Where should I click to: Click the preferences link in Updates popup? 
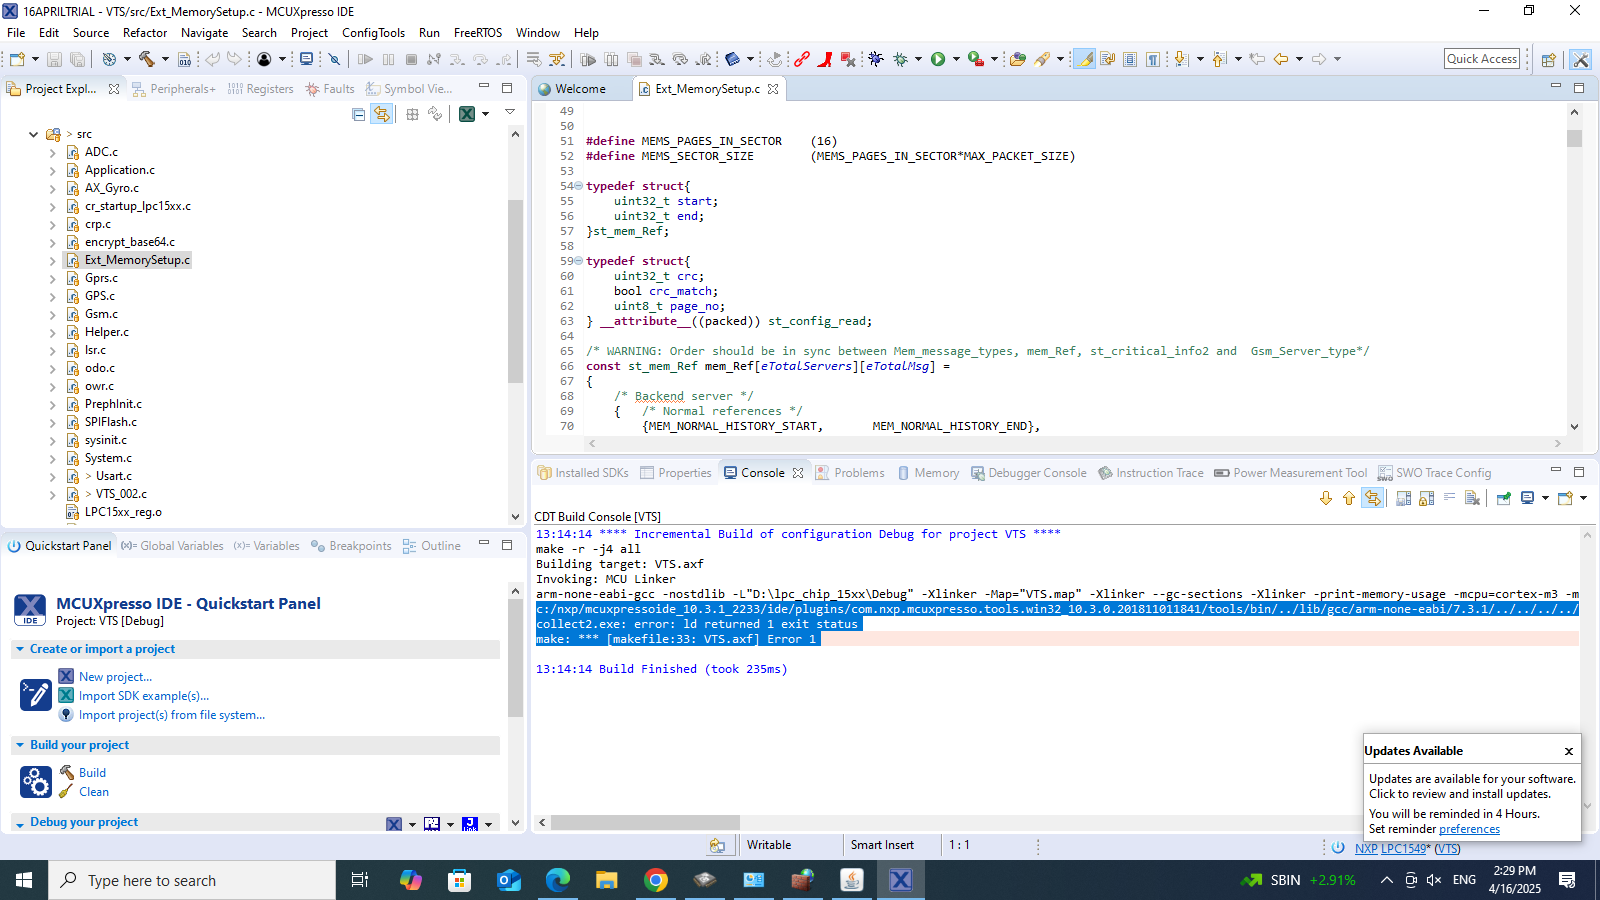pyautogui.click(x=1469, y=829)
